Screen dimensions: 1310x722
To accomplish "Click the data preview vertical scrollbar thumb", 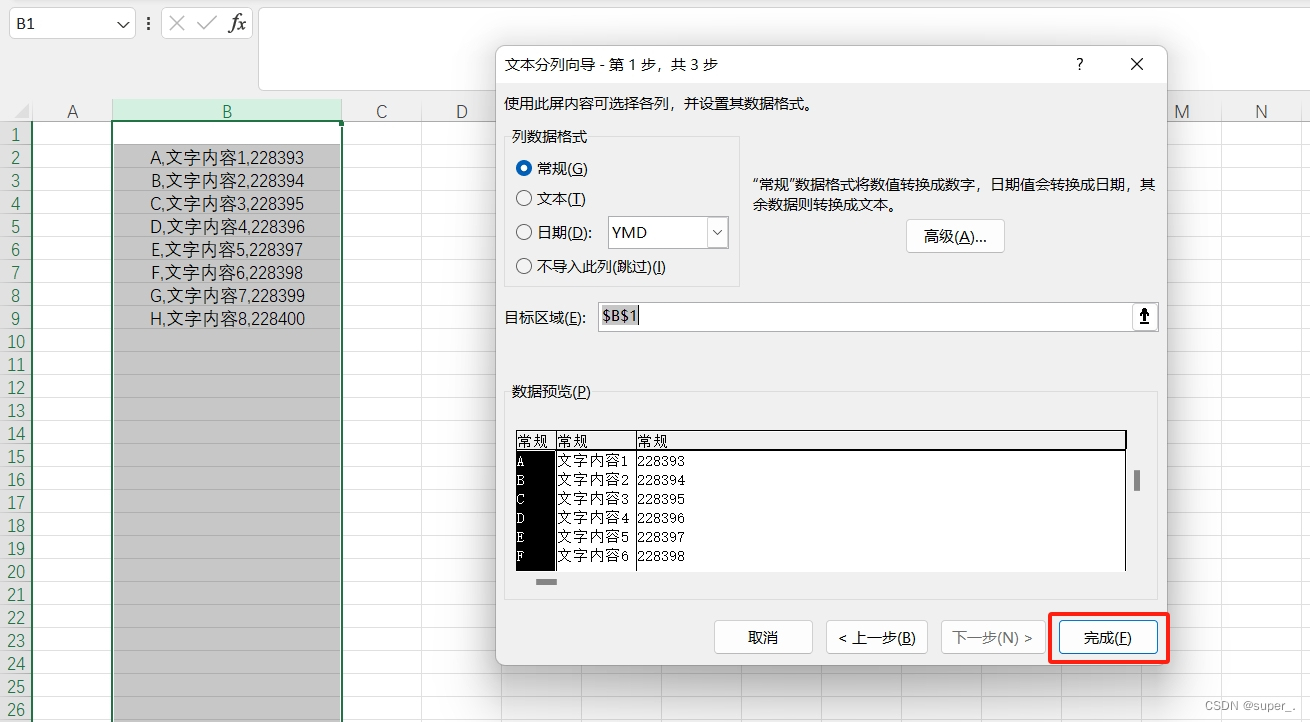I will pyautogui.click(x=1137, y=481).
